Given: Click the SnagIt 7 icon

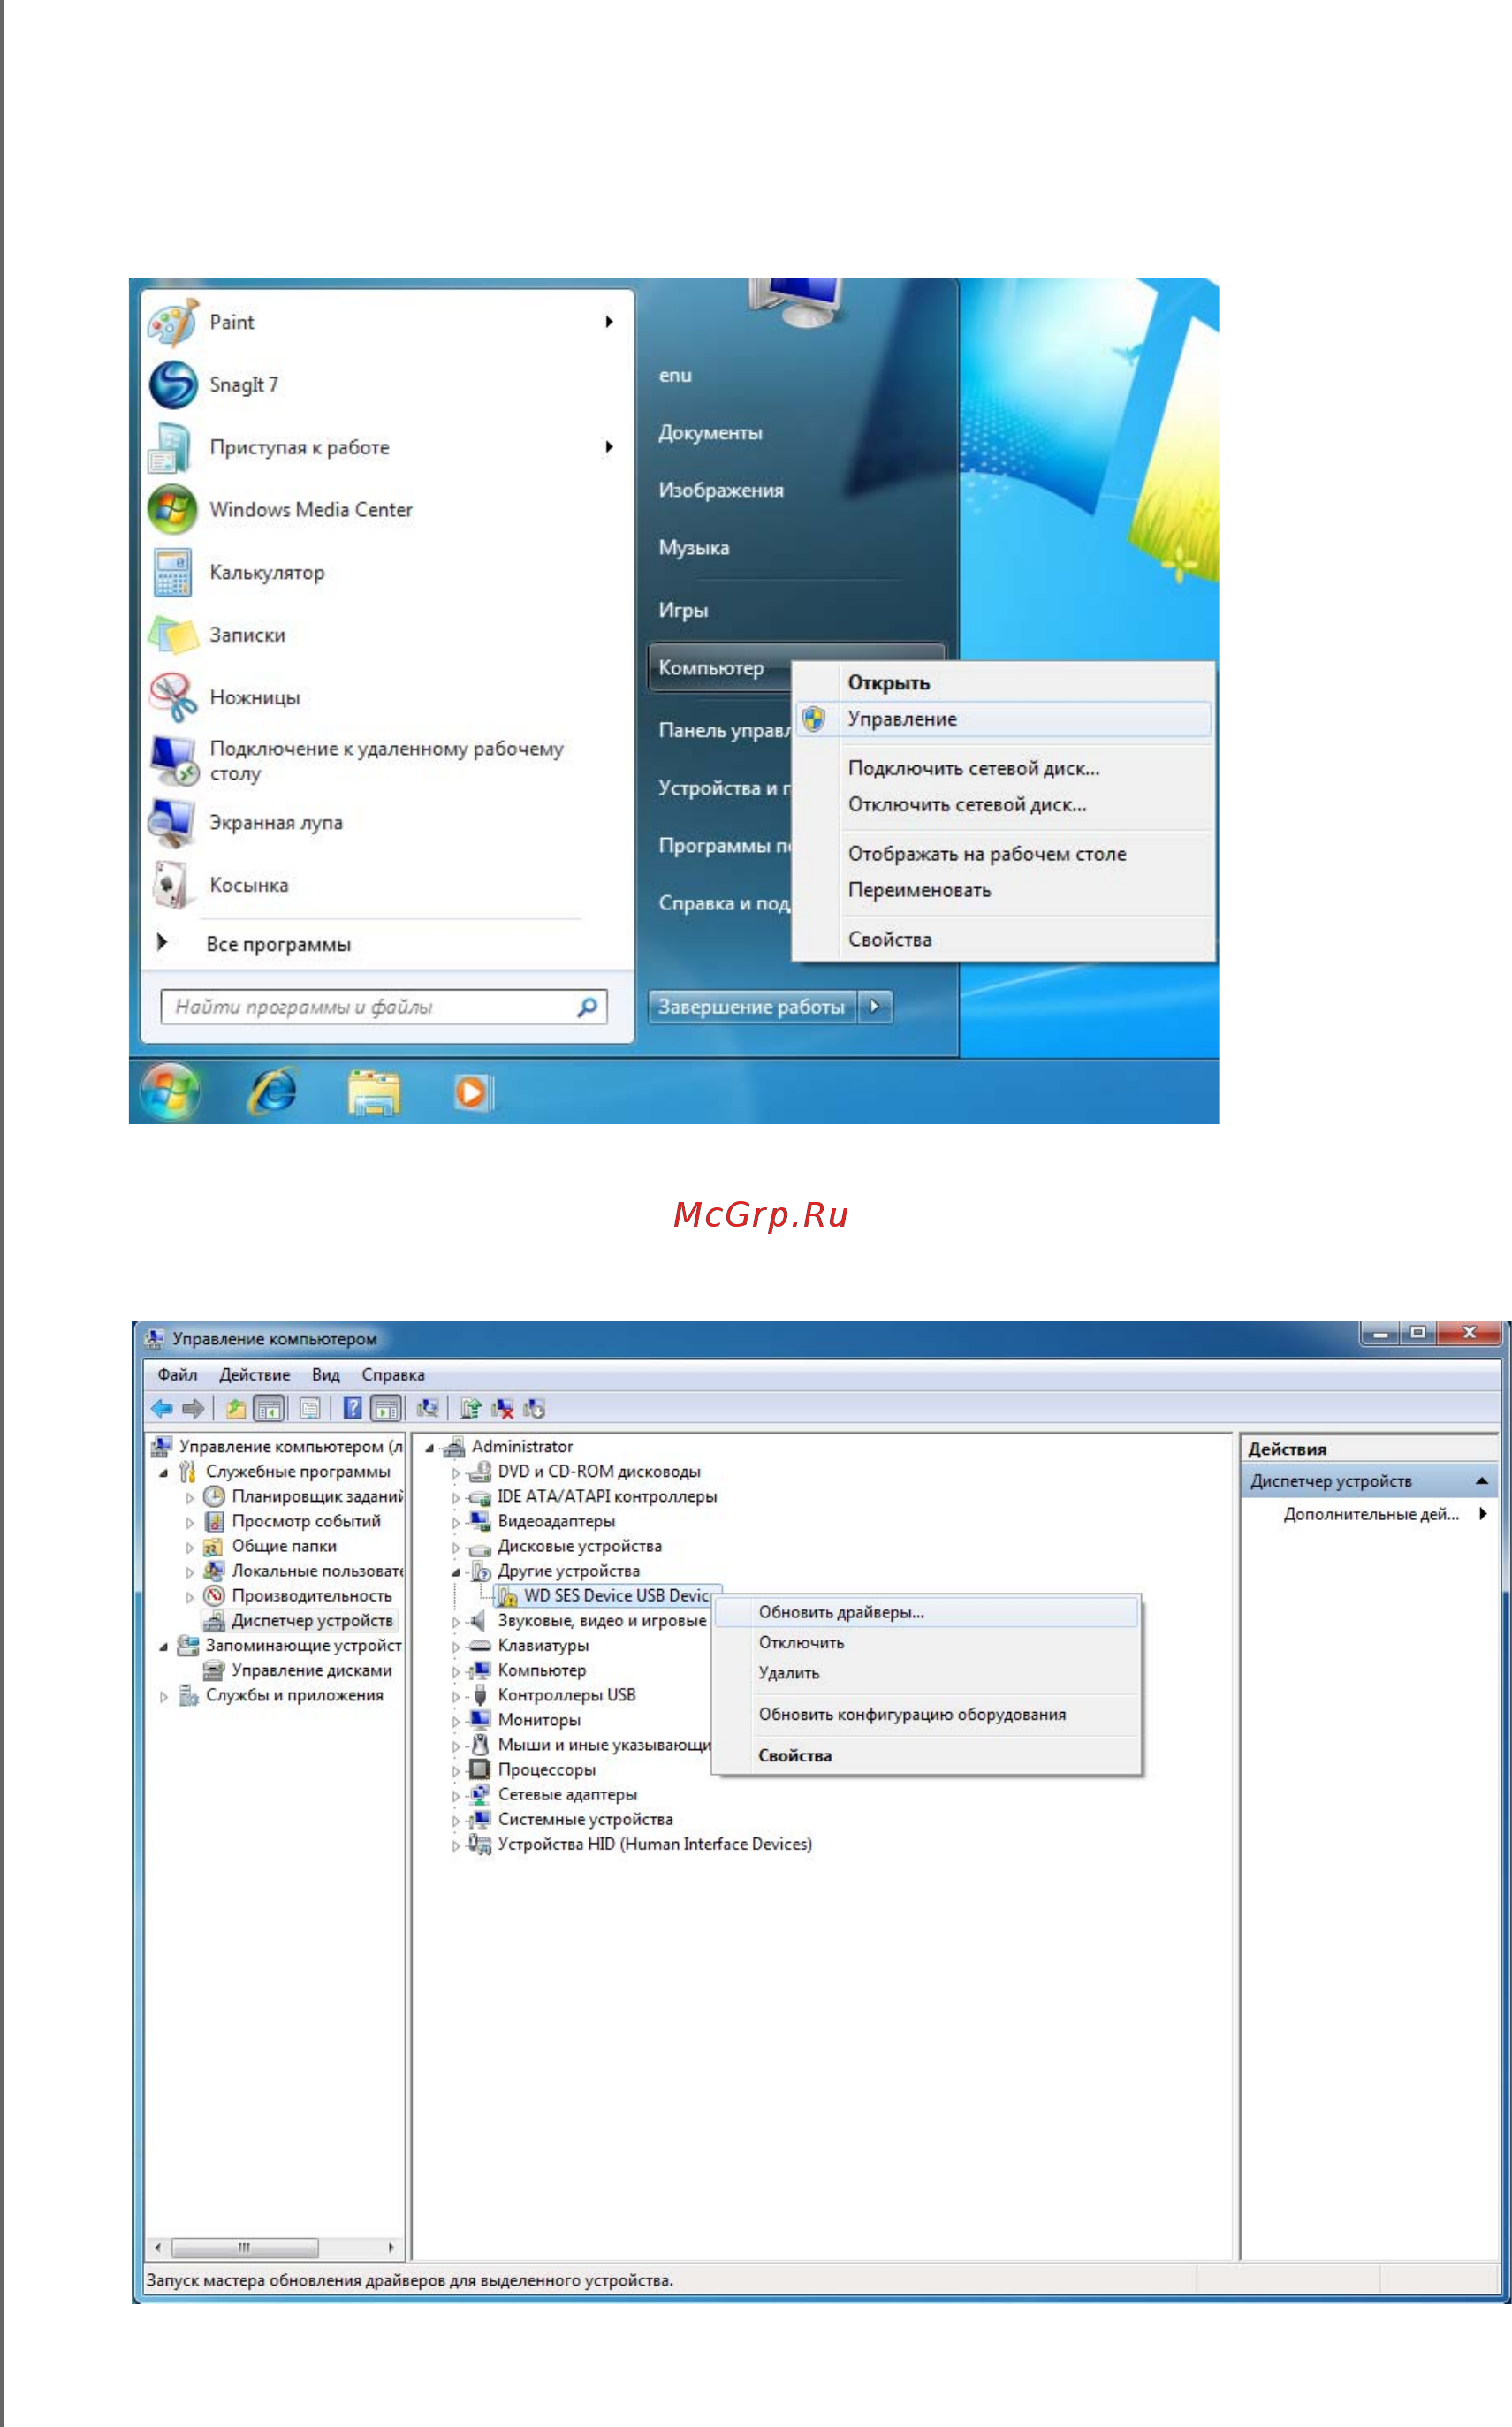Looking at the screenshot, I should pos(173,385).
